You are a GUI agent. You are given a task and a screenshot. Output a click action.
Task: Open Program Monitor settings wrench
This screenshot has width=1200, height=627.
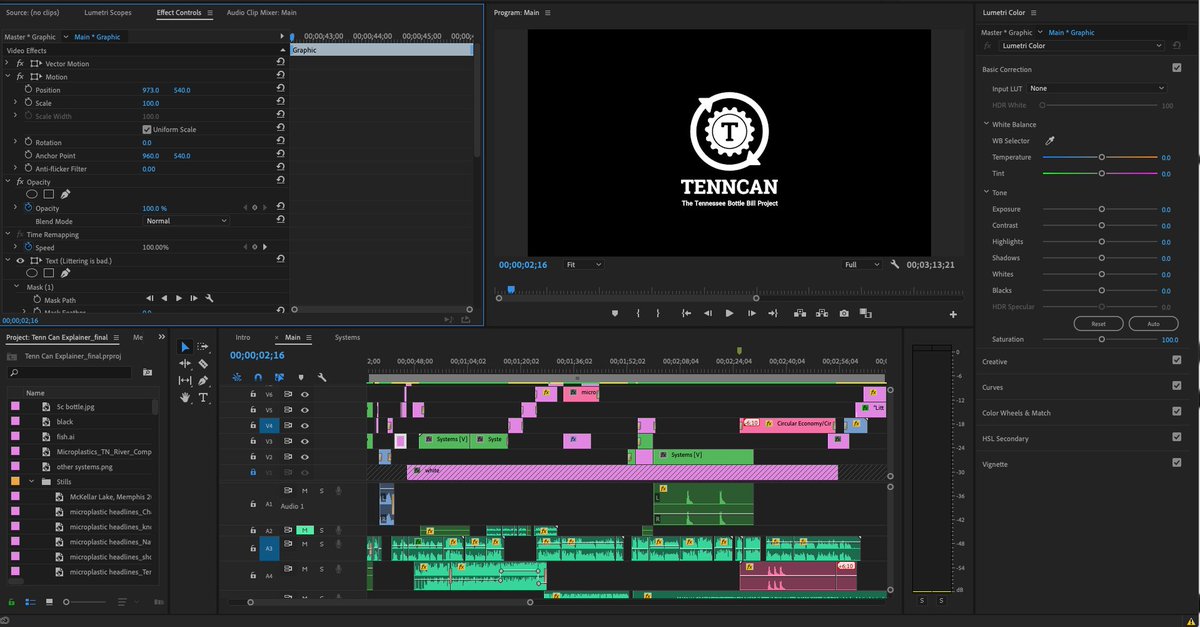(x=894, y=264)
